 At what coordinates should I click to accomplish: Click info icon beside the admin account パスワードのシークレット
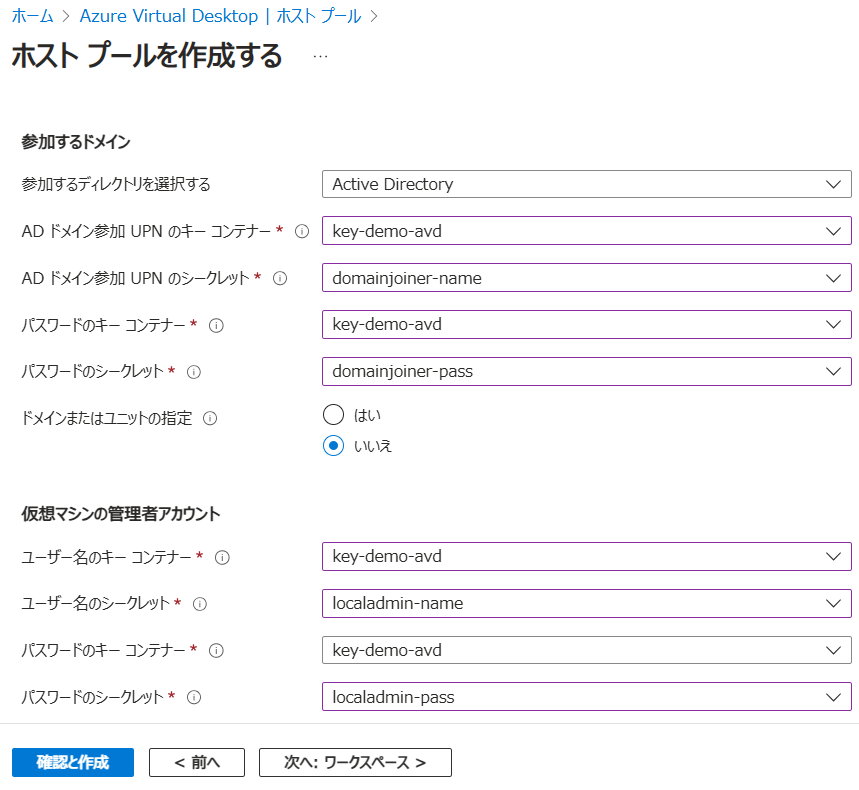click(194, 697)
